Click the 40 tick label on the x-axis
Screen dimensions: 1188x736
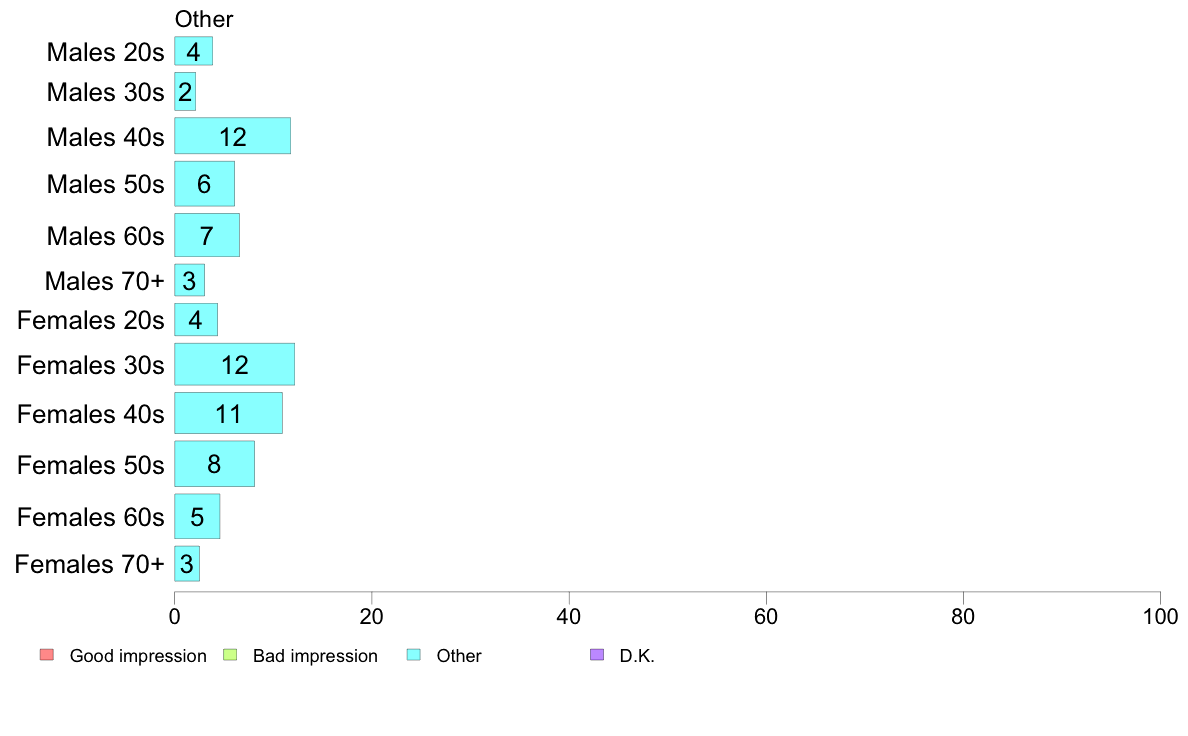coord(569,616)
